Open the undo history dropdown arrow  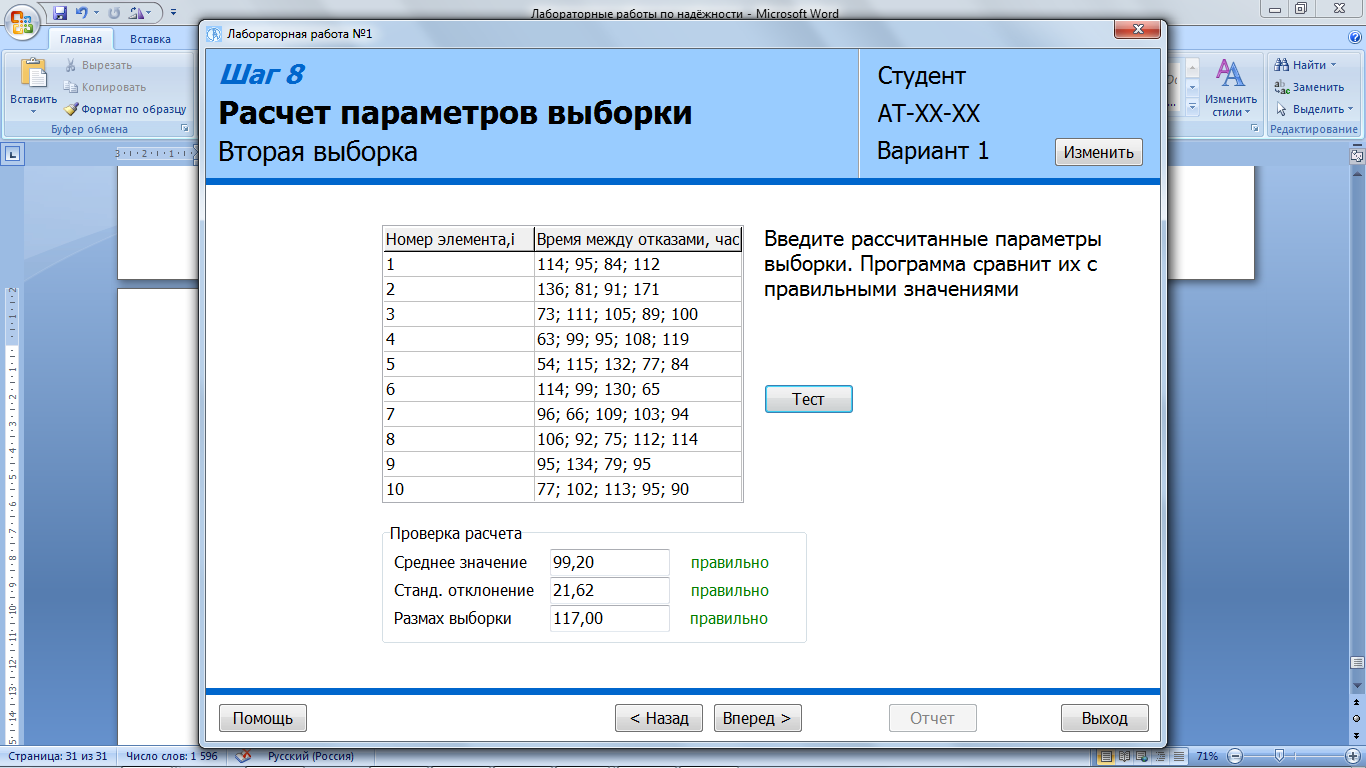(x=96, y=13)
